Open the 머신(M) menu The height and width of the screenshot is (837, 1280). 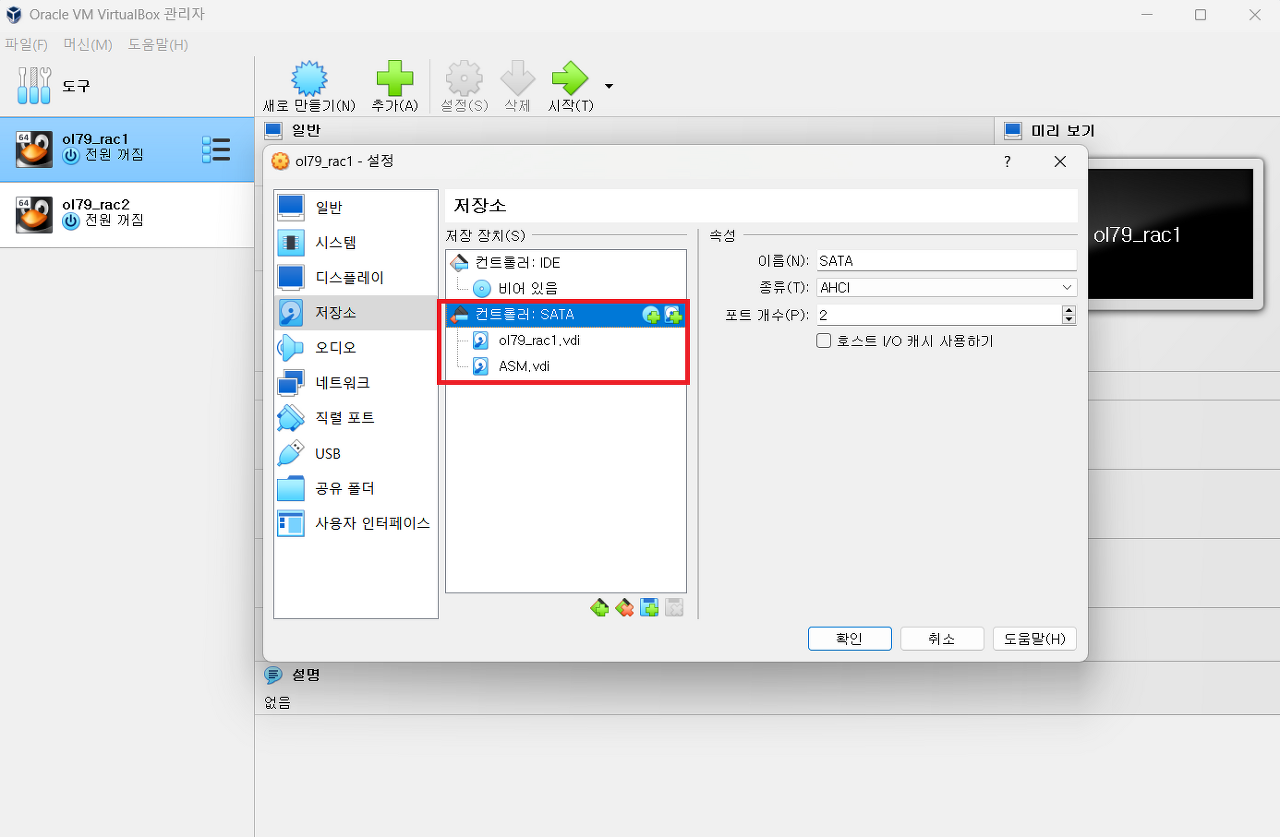(x=88, y=45)
